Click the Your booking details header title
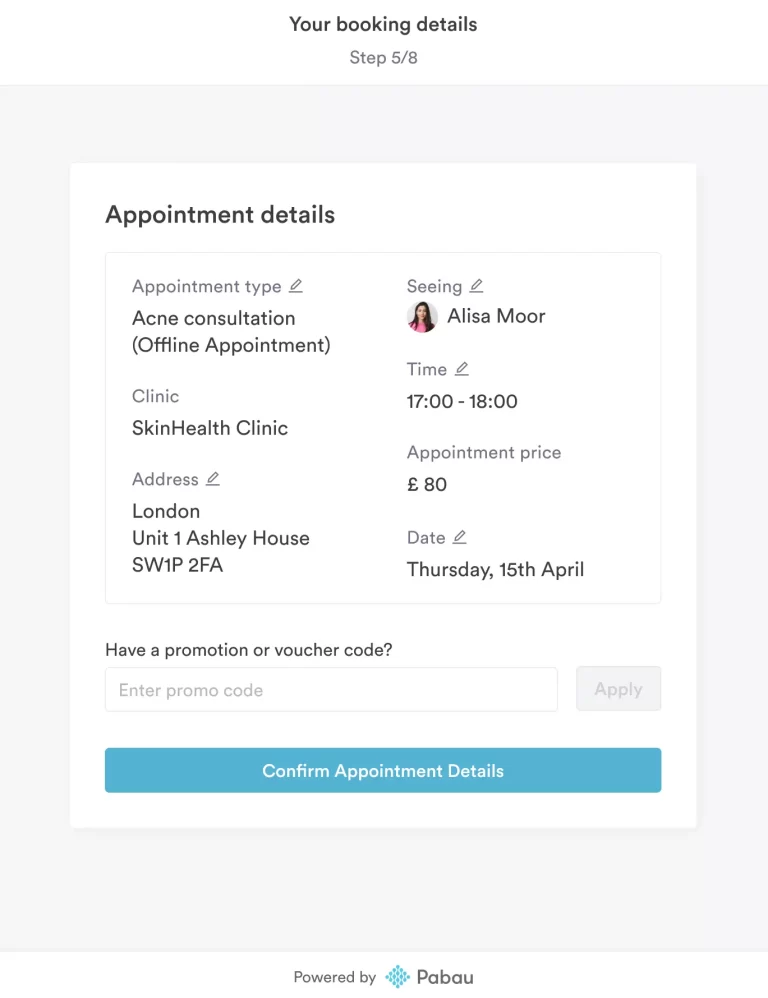Screen dimensions: 768x998 tap(383, 24)
